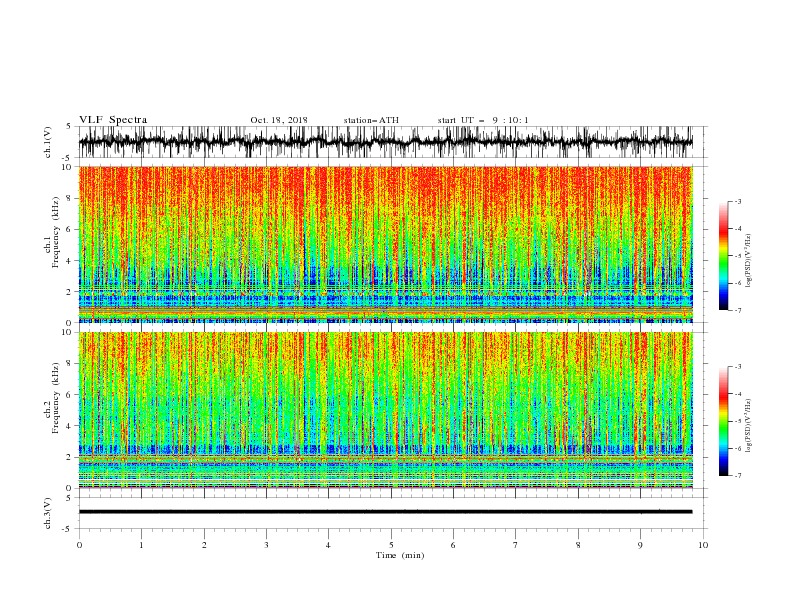This screenshot has width=792, height=612.
Task: Click the ch.1 frequency tick "4"
Action: [69, 261]
